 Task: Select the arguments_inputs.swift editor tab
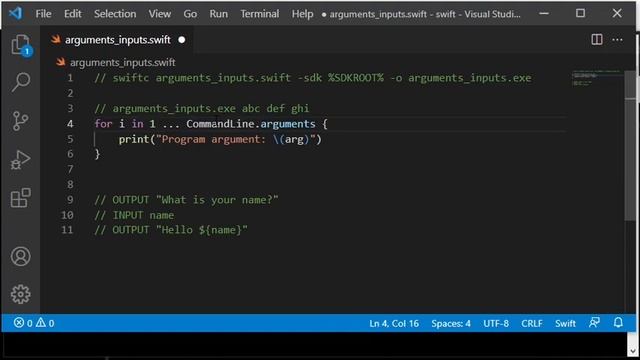click(x=118, y=40)
